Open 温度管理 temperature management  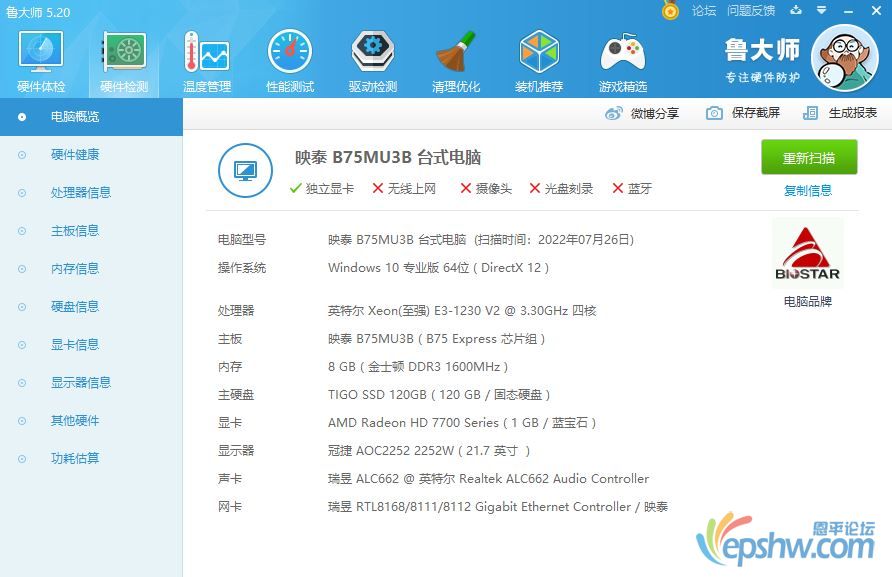pos(207,61)
